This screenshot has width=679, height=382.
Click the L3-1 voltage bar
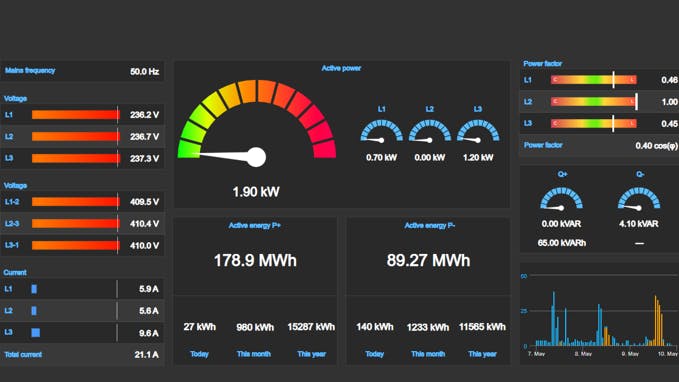pos(75,245)
